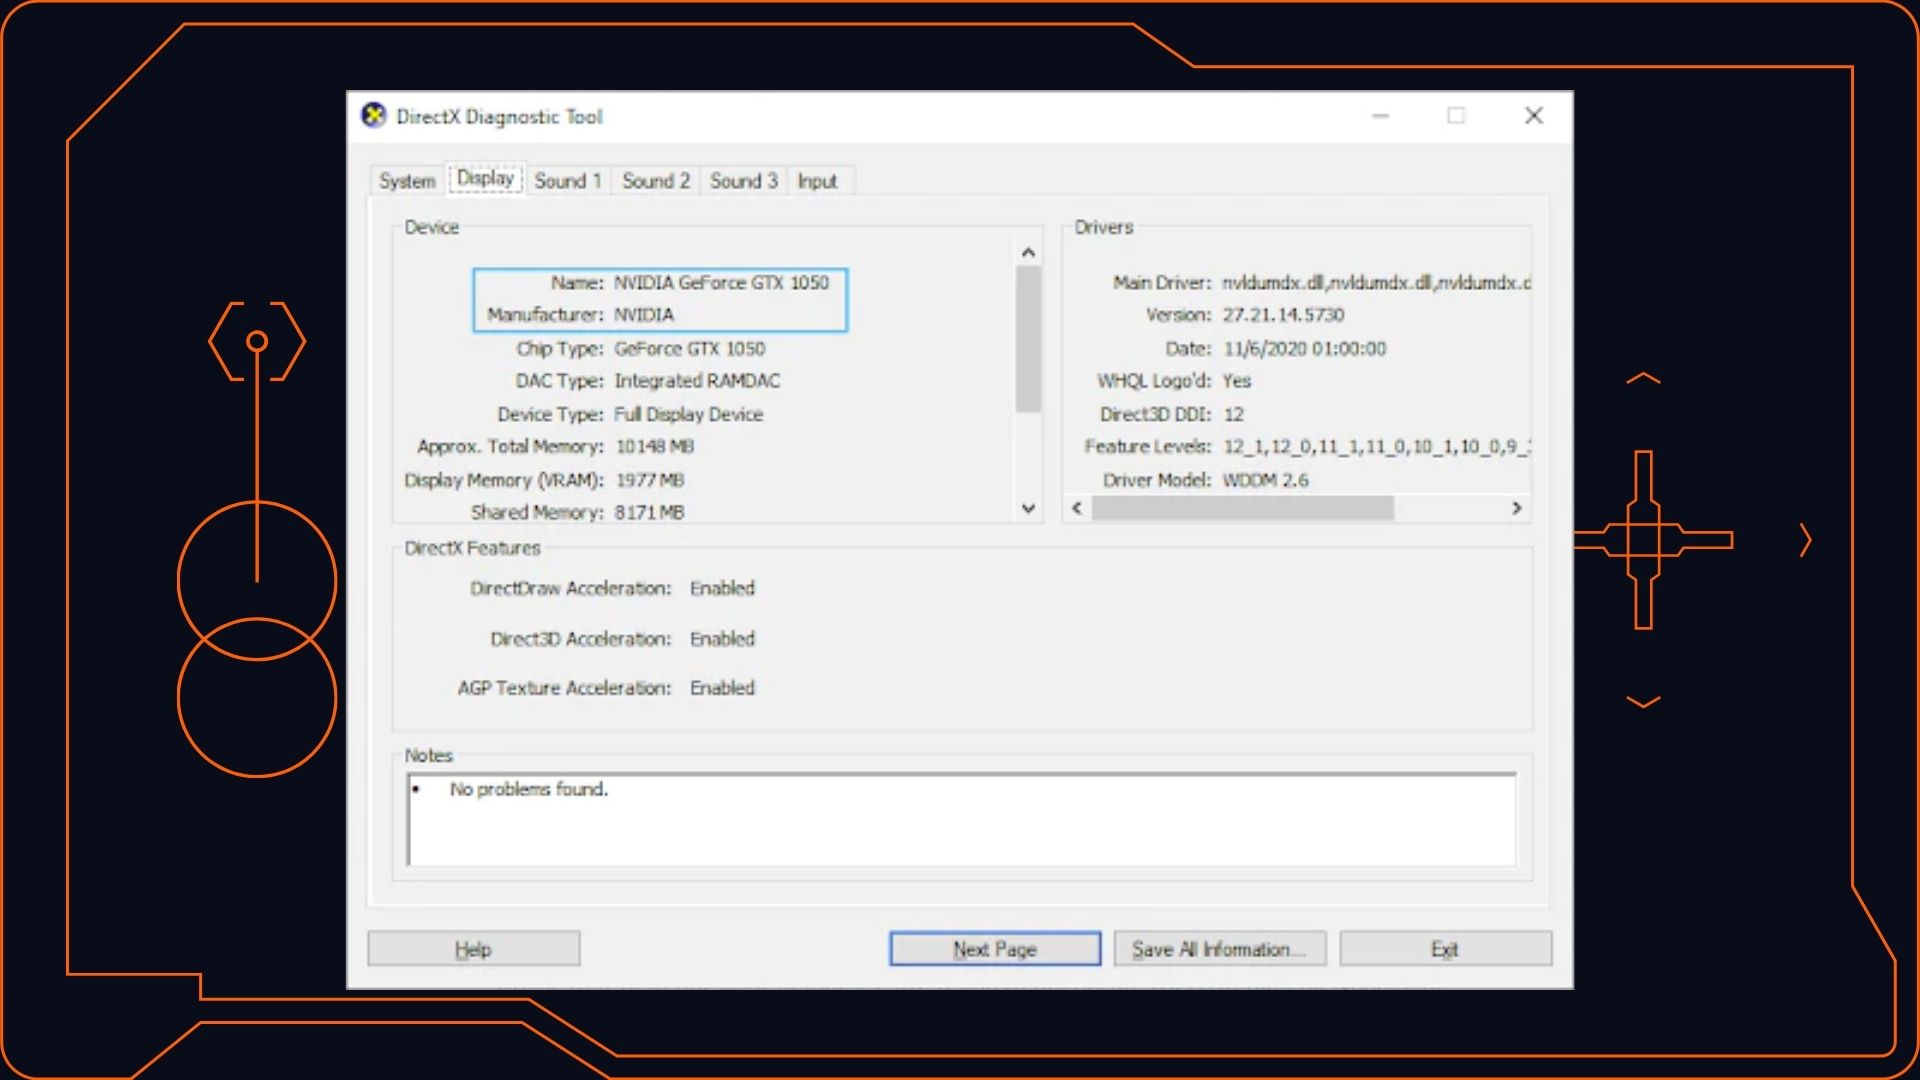
Task: Select the text 'NVIDIA GeForce GTX 1050'
Action: (721, 283)
